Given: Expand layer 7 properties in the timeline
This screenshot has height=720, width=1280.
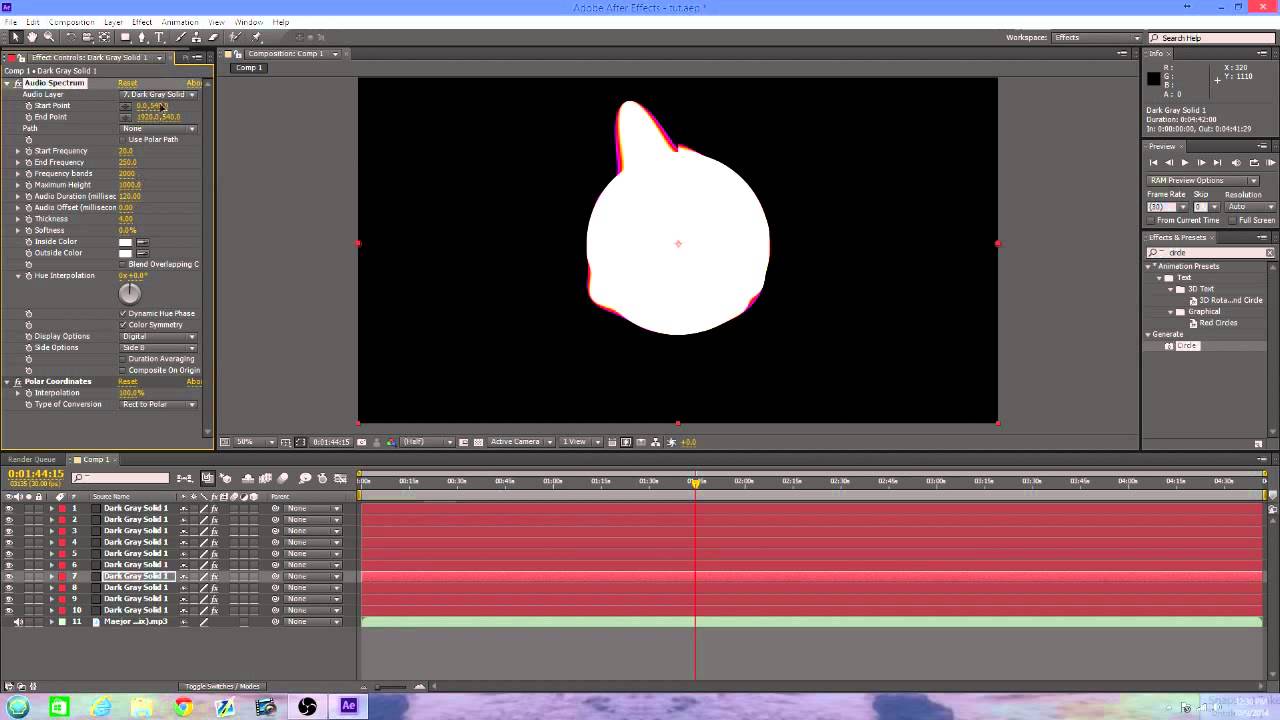Looking at the screenshot, I should [x=51, y=576].
